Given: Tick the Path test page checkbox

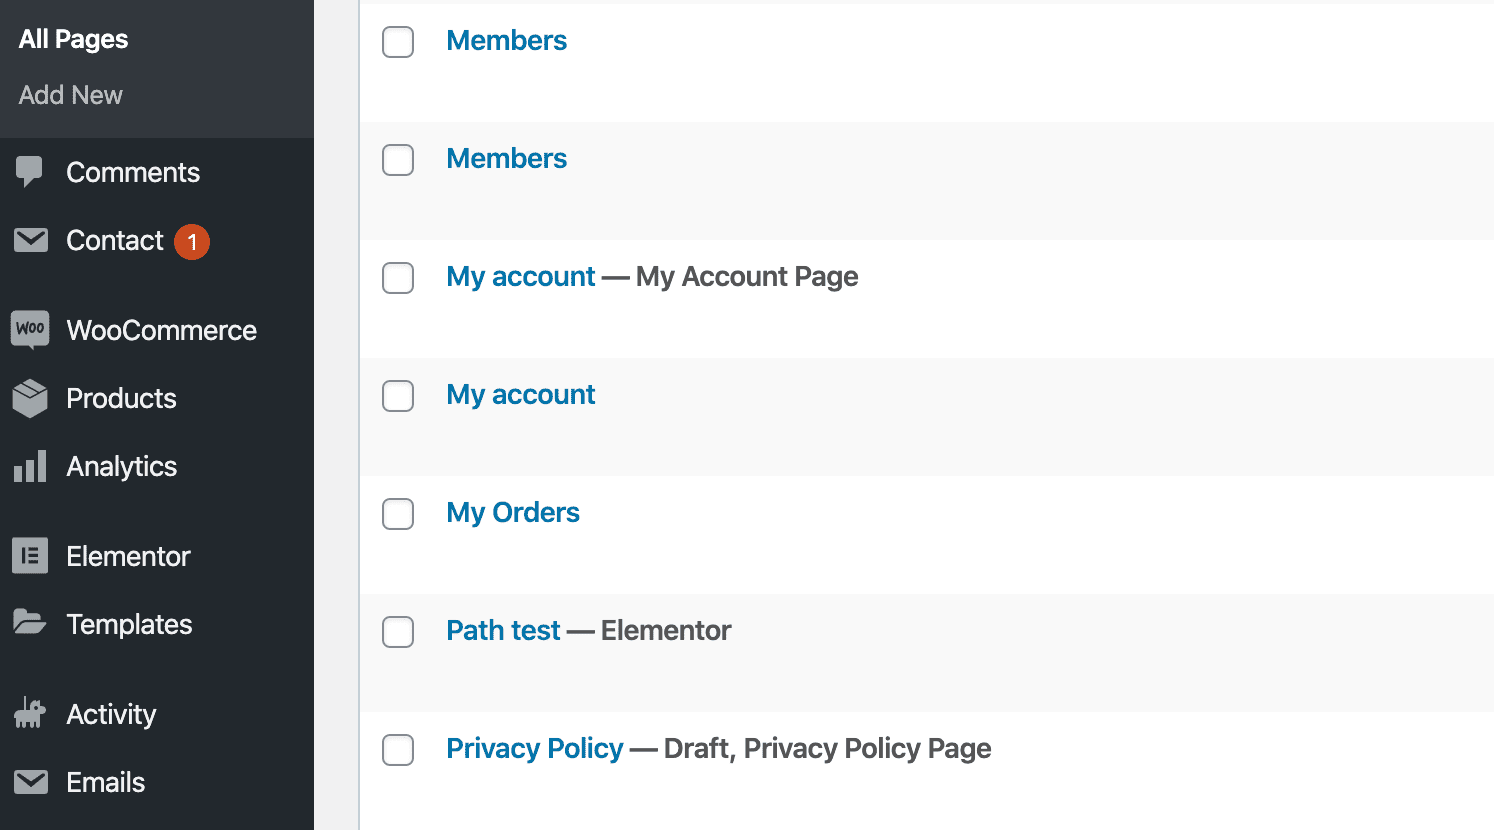Looking at the screenshot, I should tap(398, 632).
